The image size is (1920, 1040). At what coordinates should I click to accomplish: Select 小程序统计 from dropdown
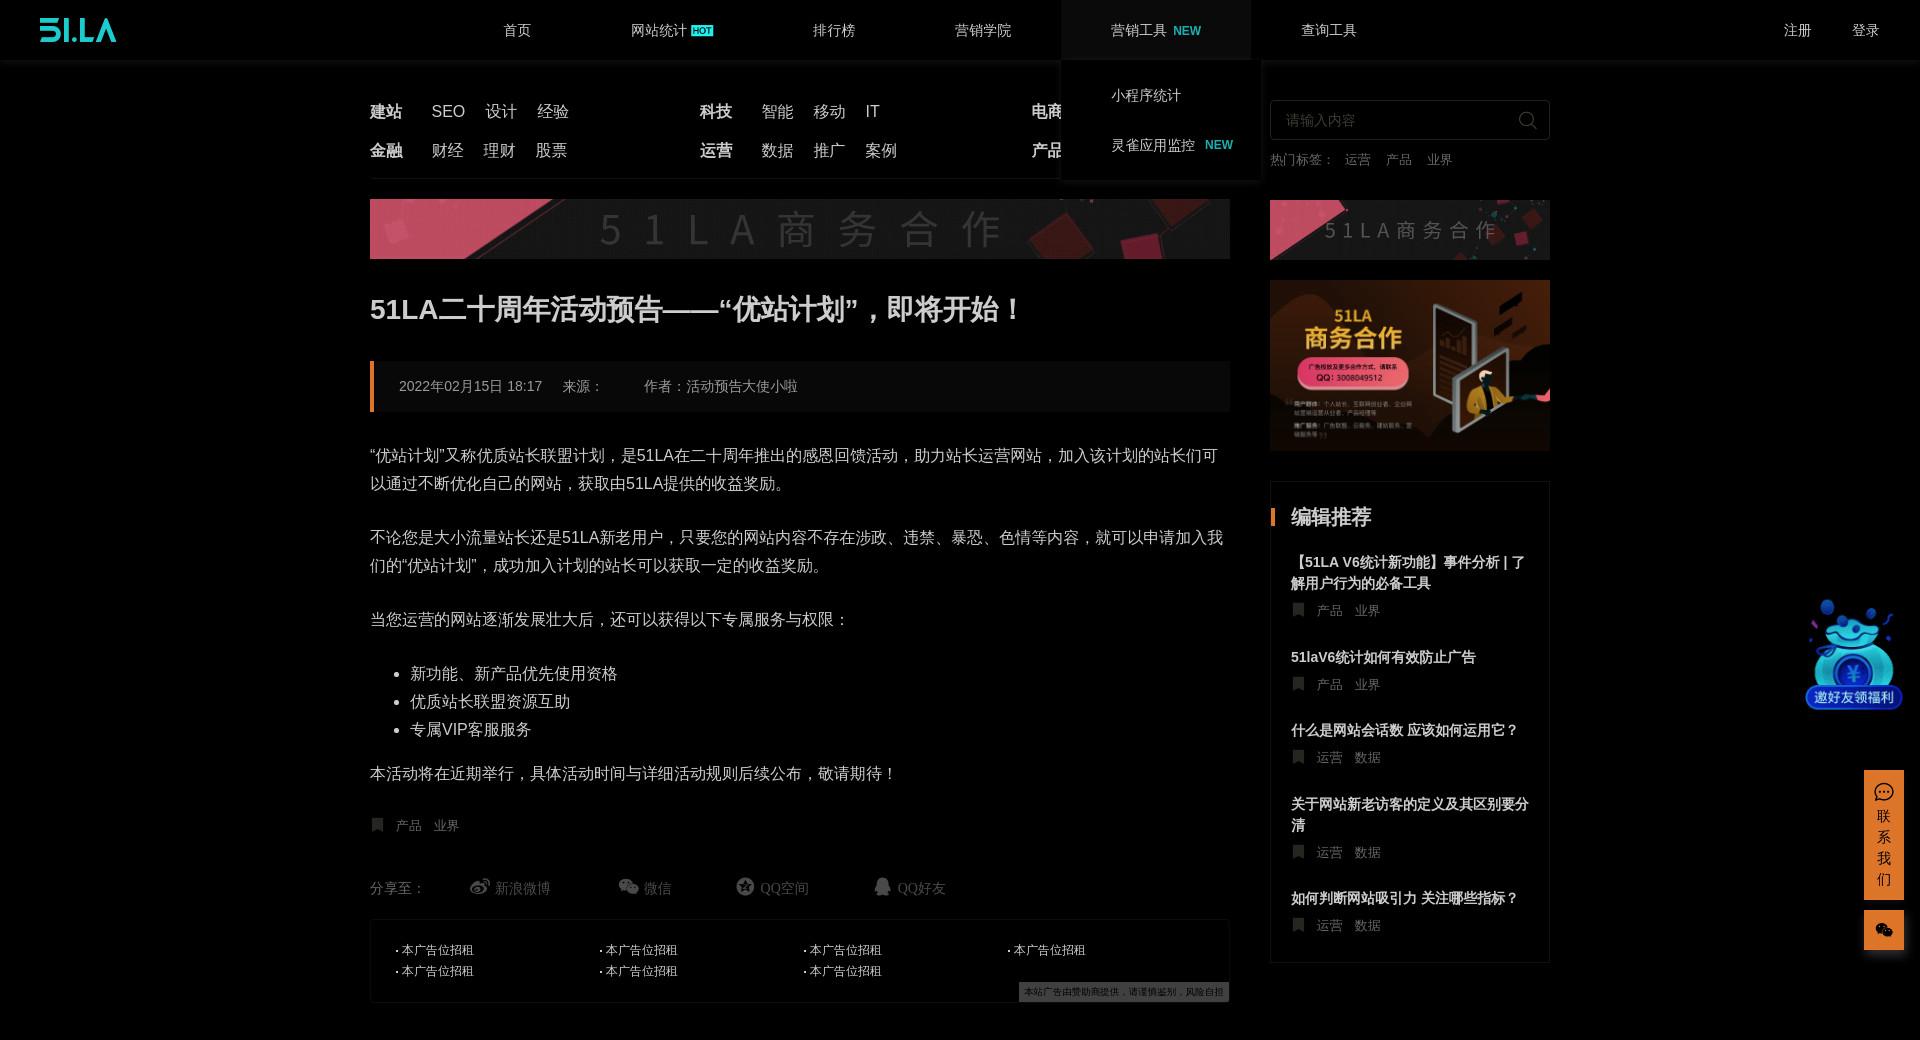pyautogui.click(x=1146, y=95)
